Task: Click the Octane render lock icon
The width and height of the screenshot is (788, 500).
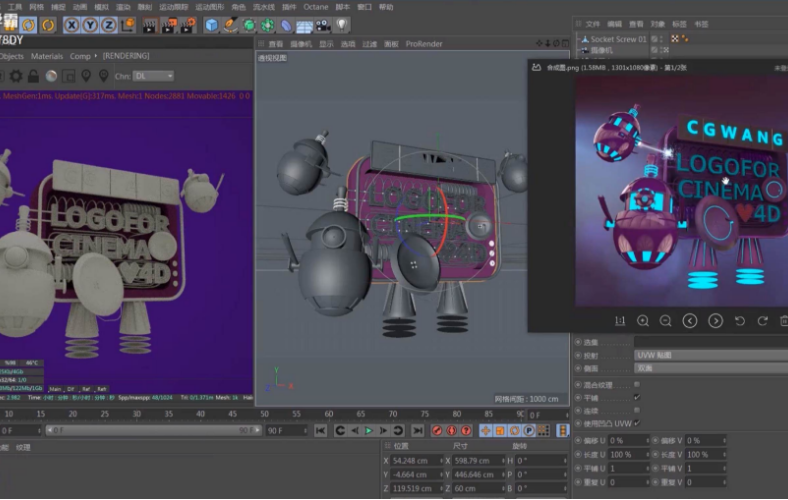Action: point(33,76)
